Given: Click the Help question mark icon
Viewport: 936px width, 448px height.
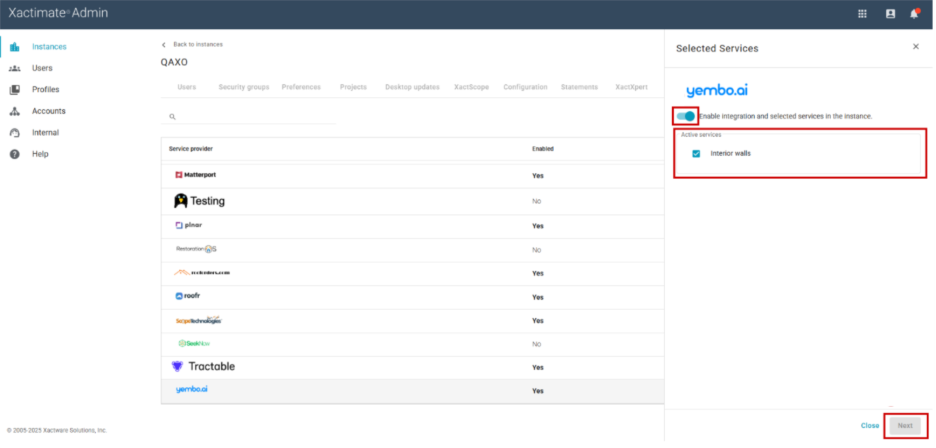Looking at the screenshot, I should [15, 154].
